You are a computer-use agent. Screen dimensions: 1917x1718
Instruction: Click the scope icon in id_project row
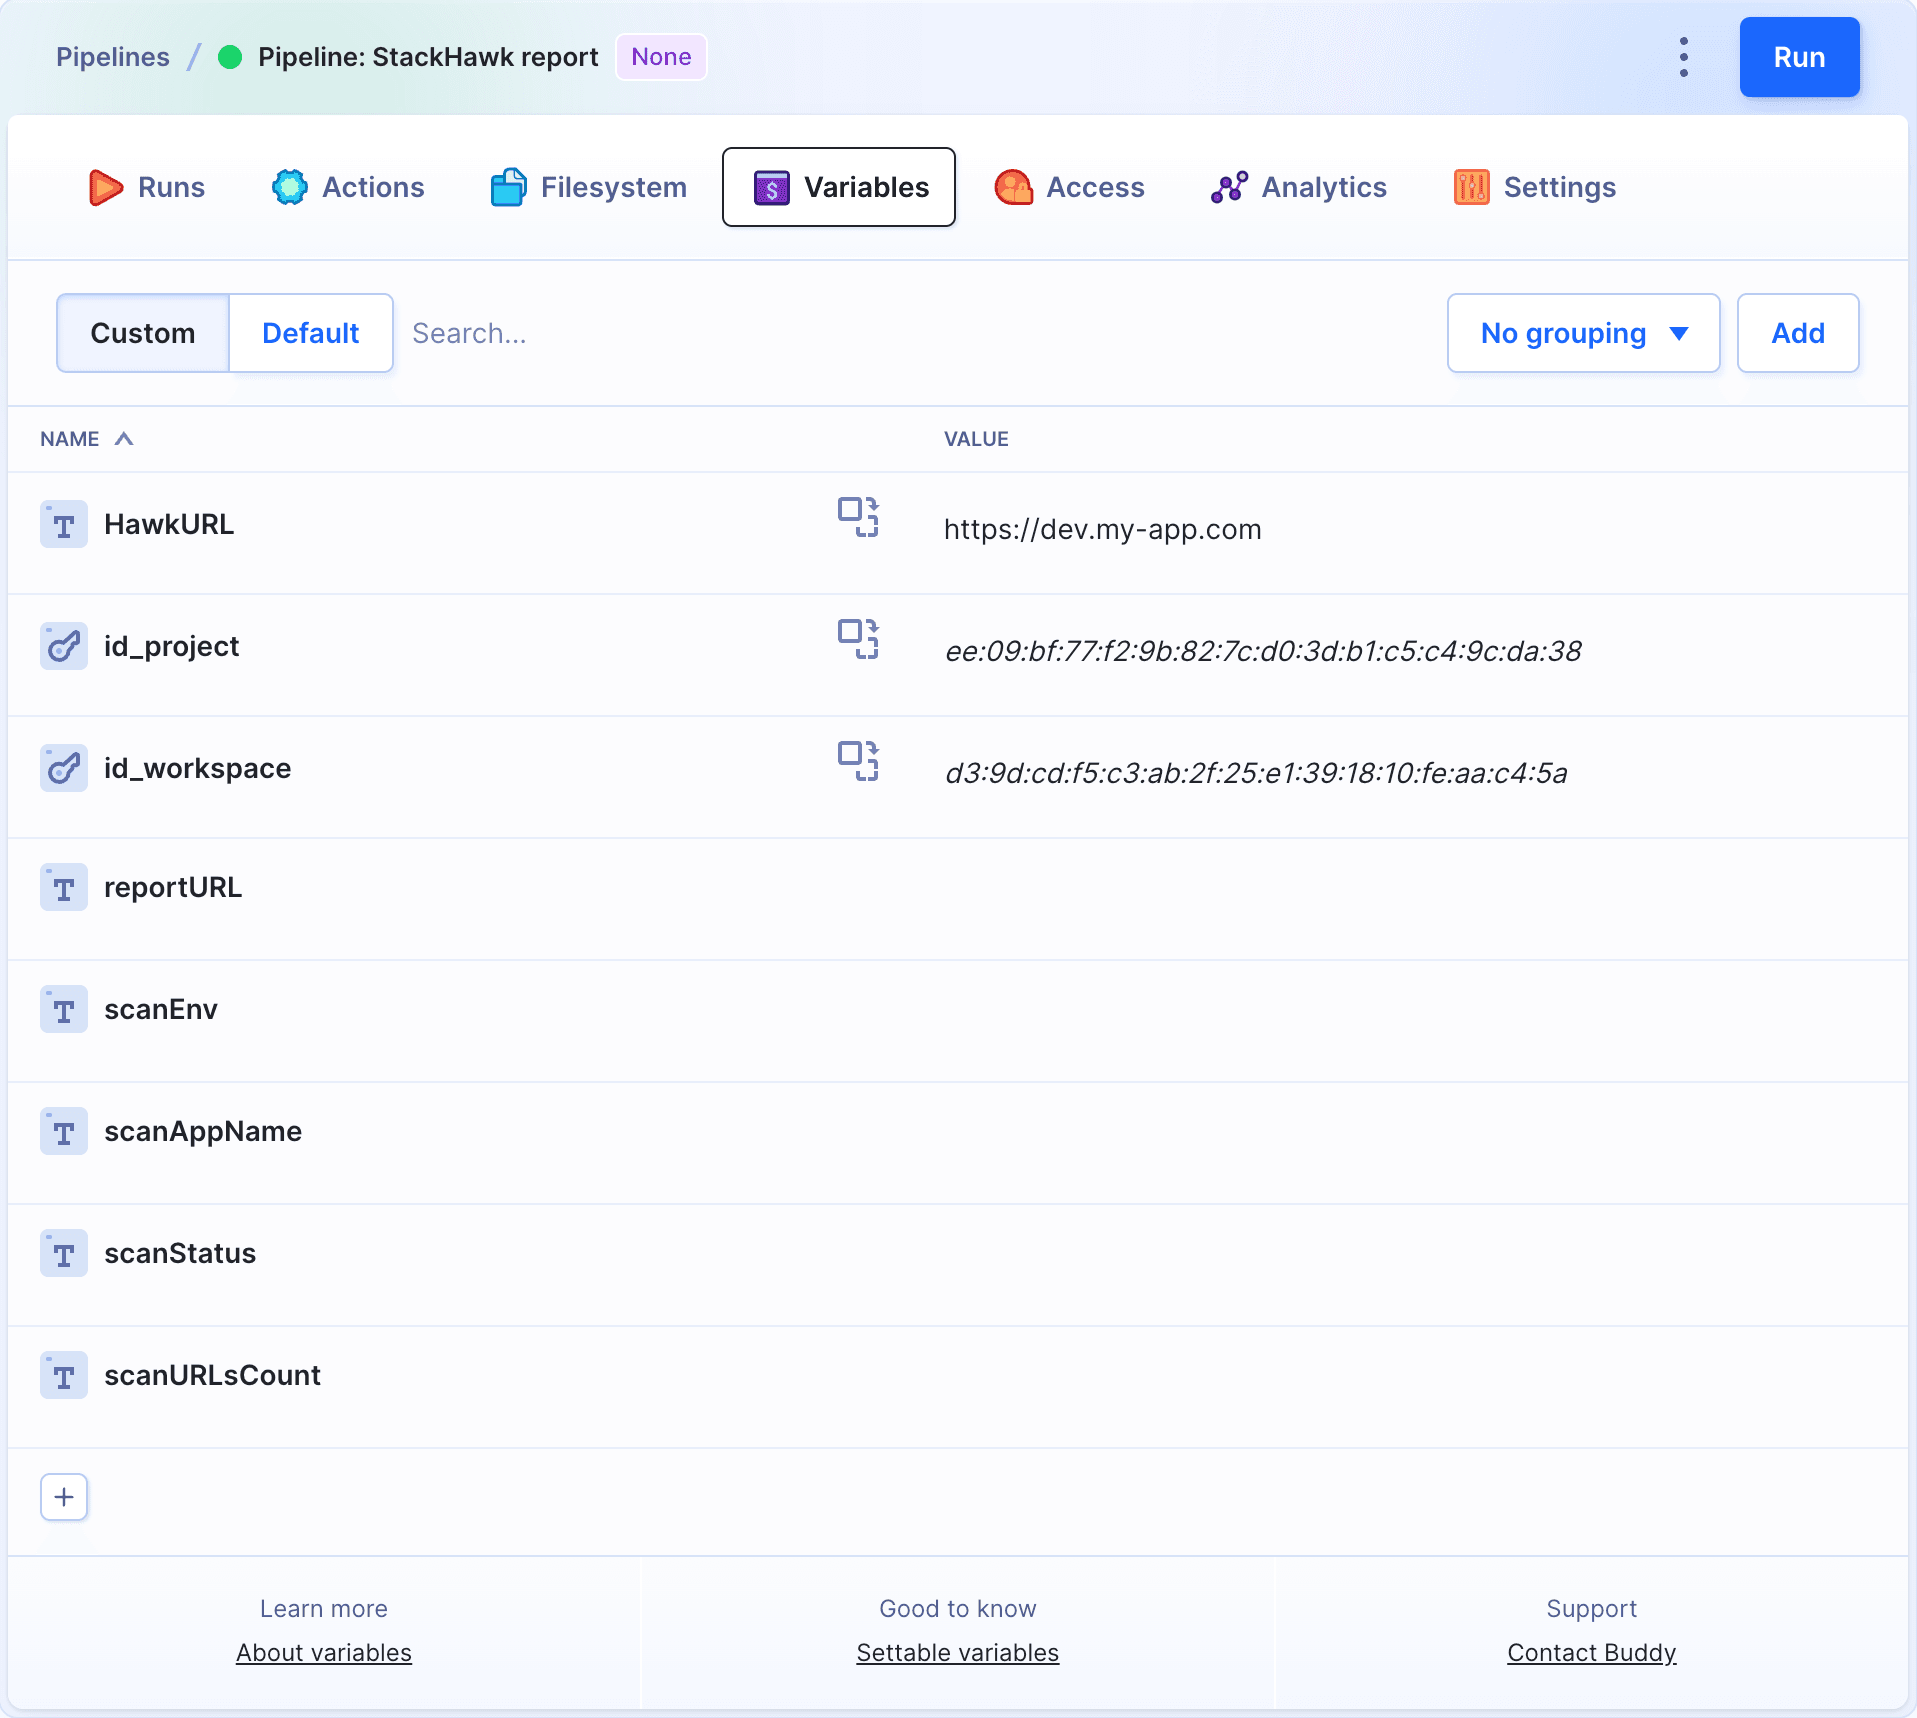(858, 639)
